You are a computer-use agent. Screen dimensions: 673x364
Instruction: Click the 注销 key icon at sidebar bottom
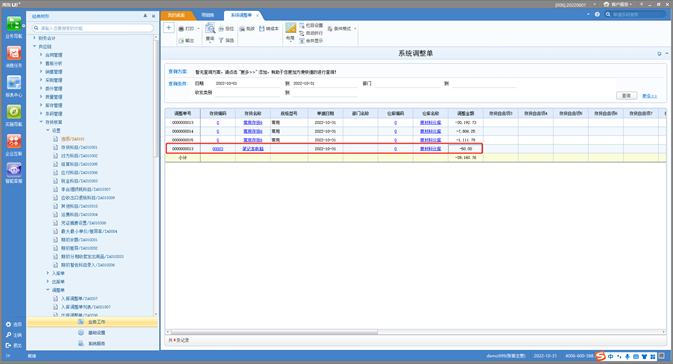(x=8, y=335)
